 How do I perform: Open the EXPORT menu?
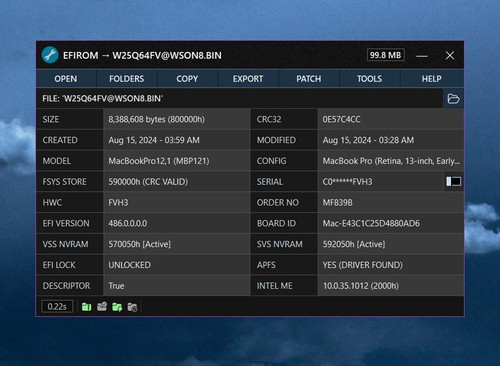(x=248, y=79)
